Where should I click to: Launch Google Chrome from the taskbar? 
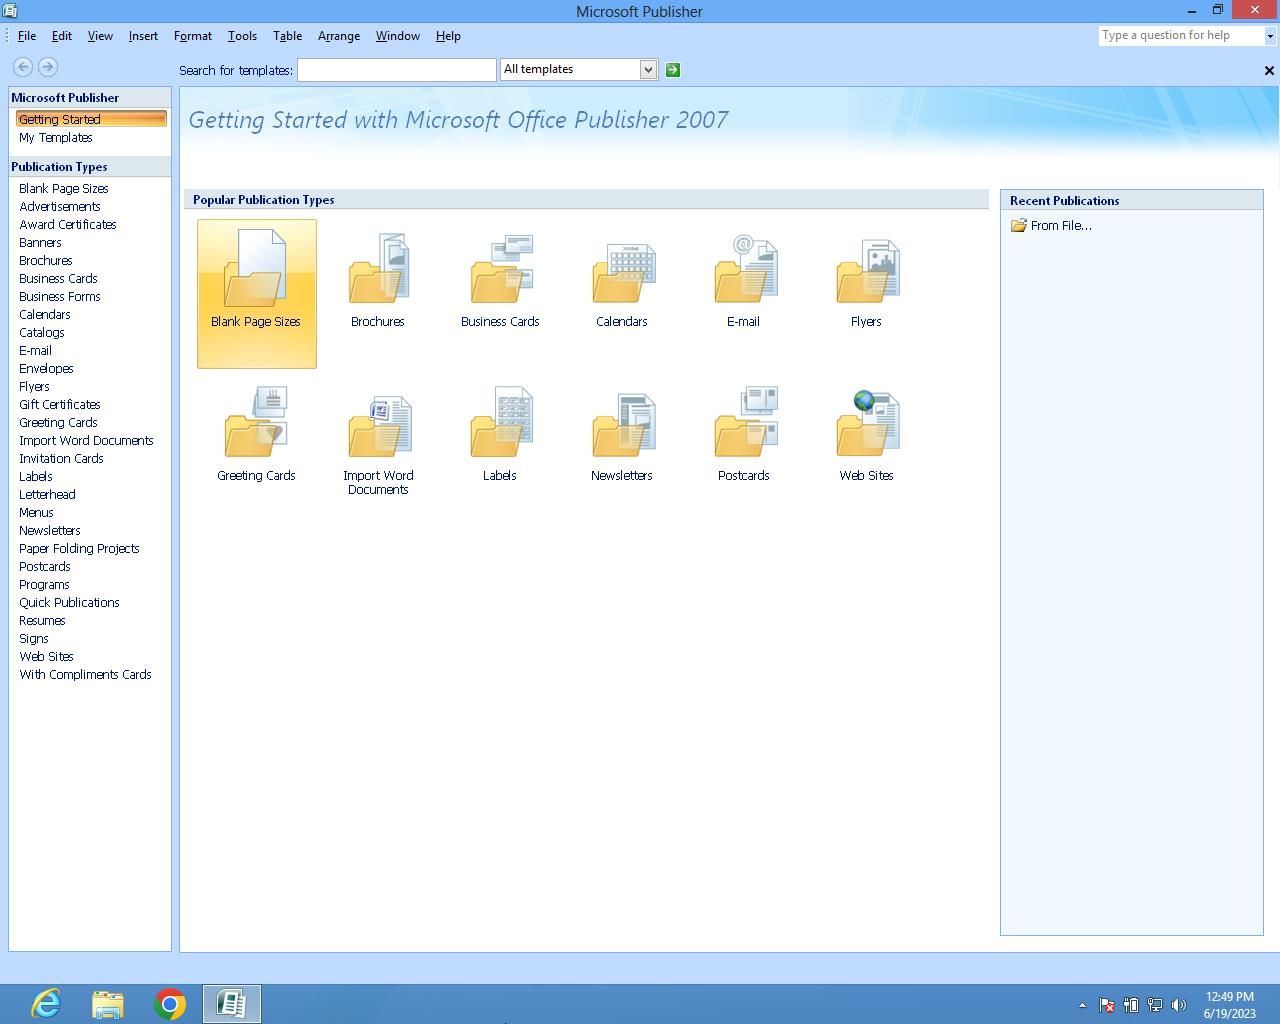170,1004
